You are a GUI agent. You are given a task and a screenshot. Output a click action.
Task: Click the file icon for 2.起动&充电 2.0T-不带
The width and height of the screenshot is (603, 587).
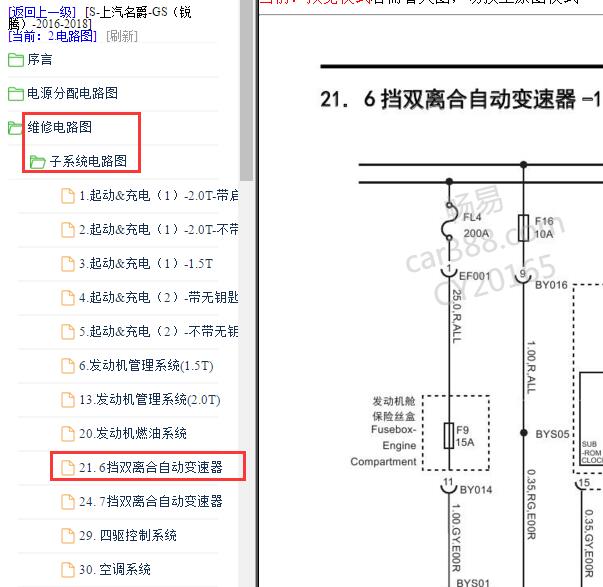tap(68, 230)
